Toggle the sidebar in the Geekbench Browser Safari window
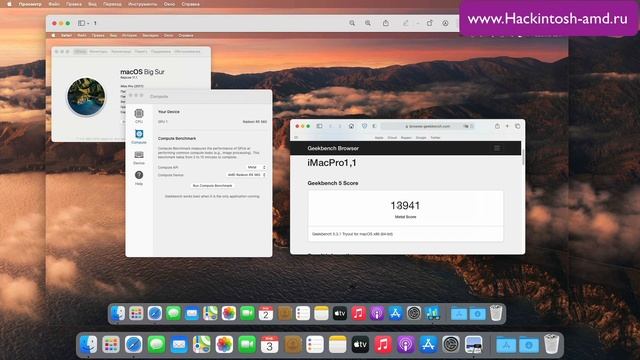640x360 pixels. click(x=320, y=126)
